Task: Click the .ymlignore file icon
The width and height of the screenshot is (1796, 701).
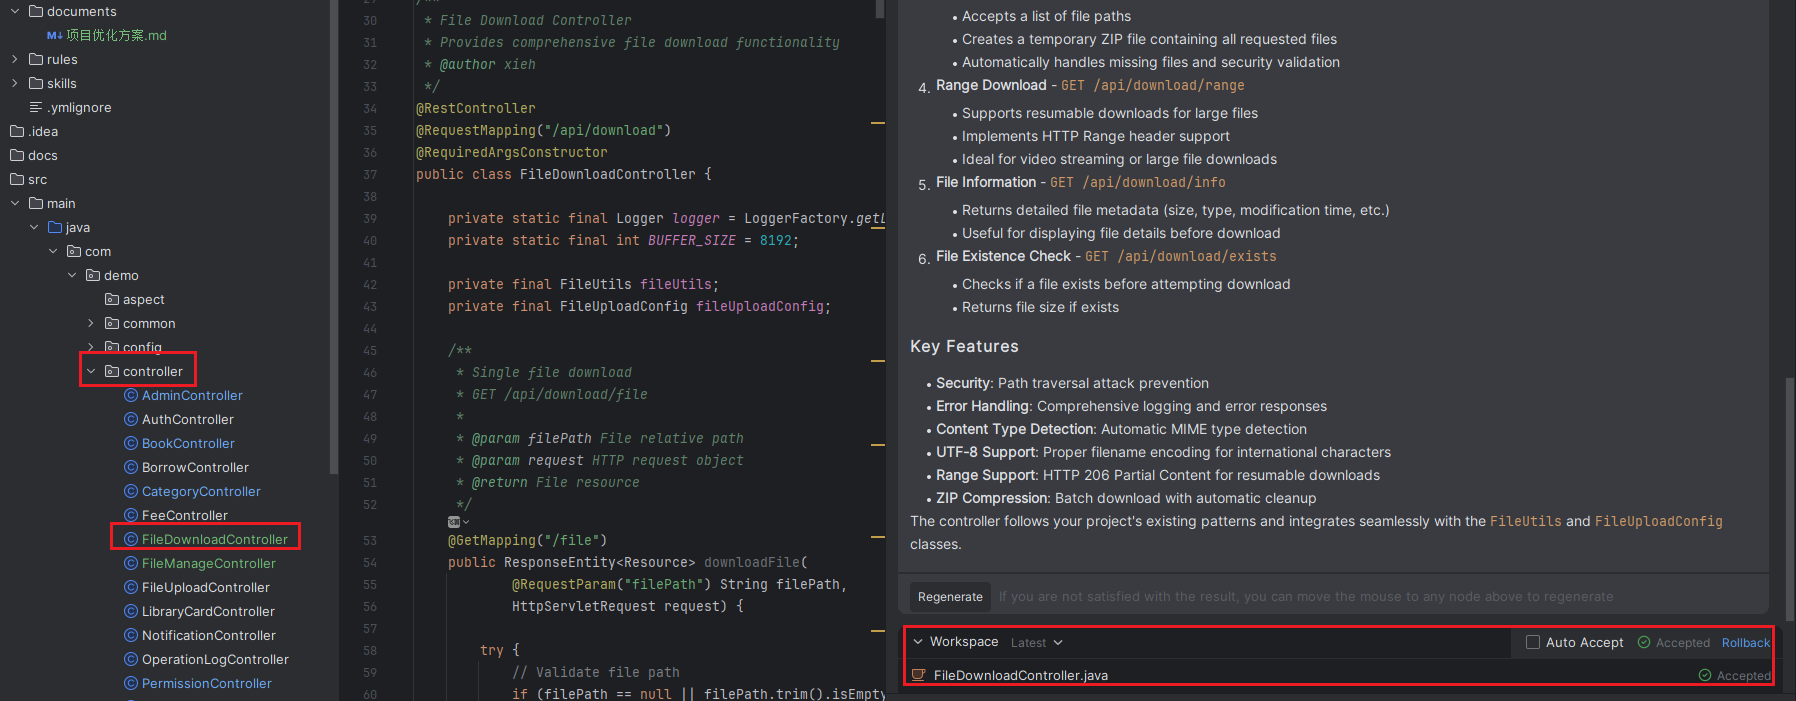Action: tap(36, 107)
